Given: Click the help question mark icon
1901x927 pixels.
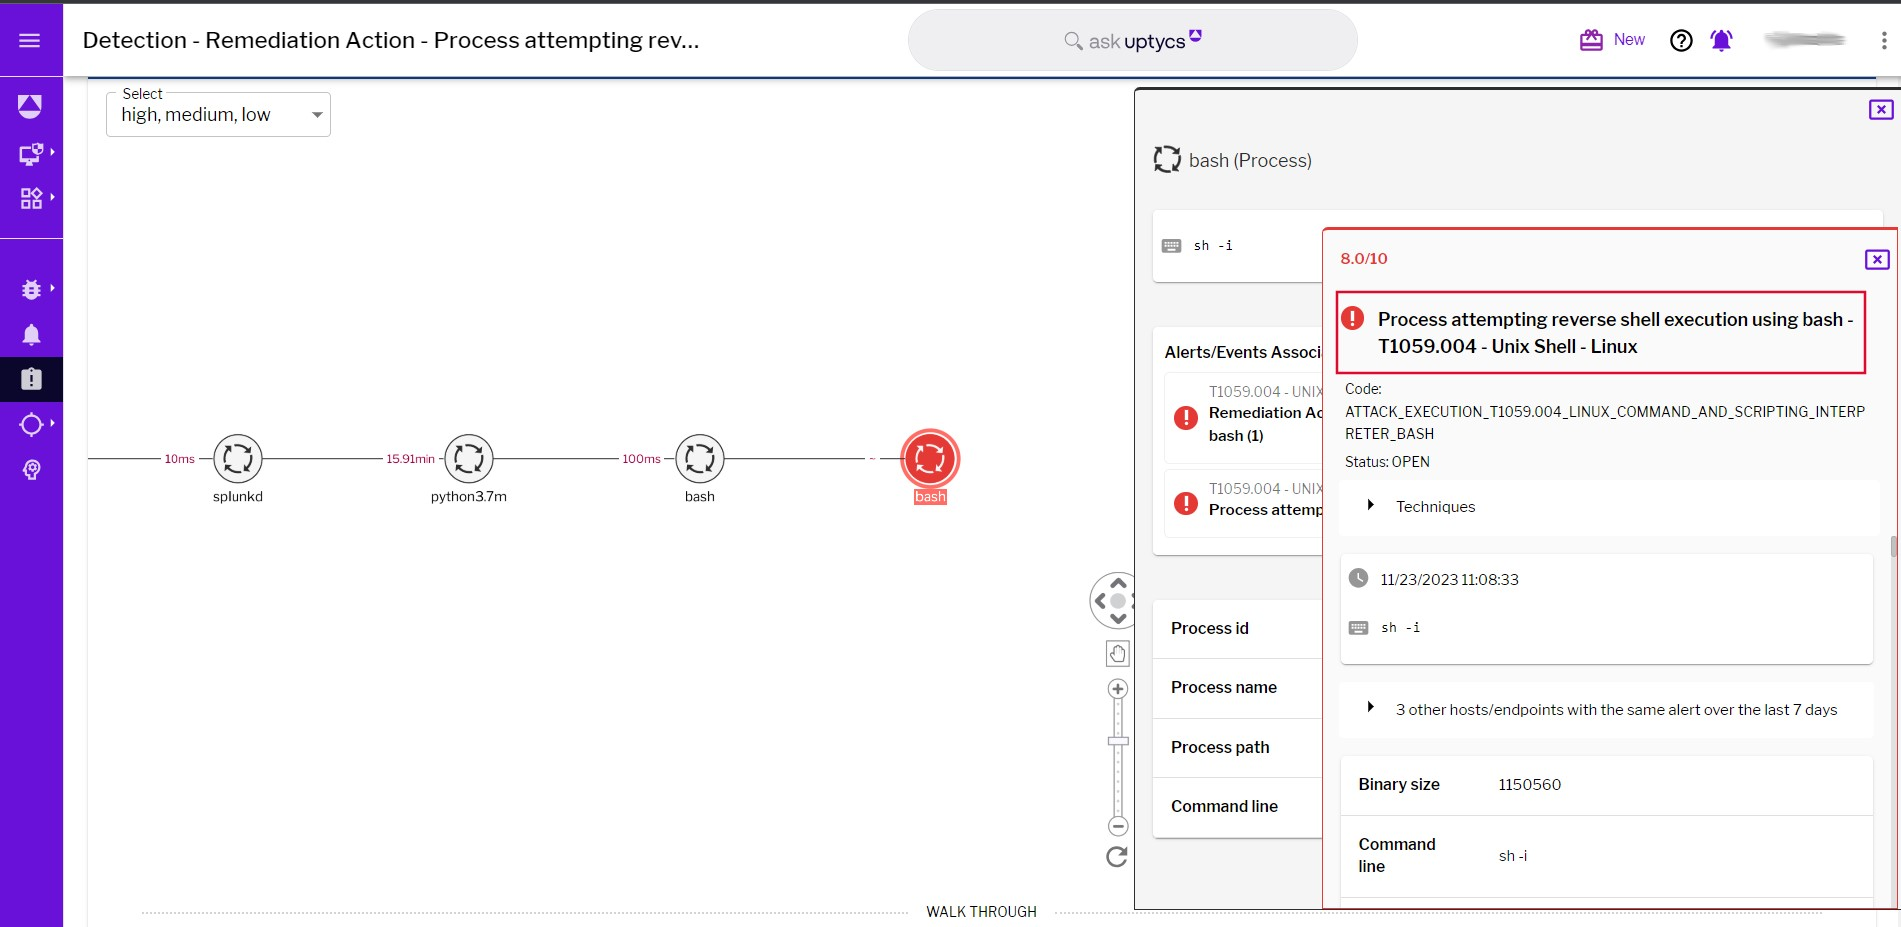Looking at the screenshot, I should pos(1681,40).
